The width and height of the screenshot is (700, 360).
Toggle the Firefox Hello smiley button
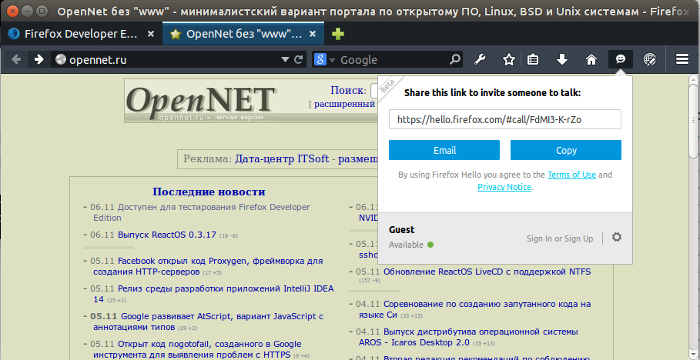621,59
